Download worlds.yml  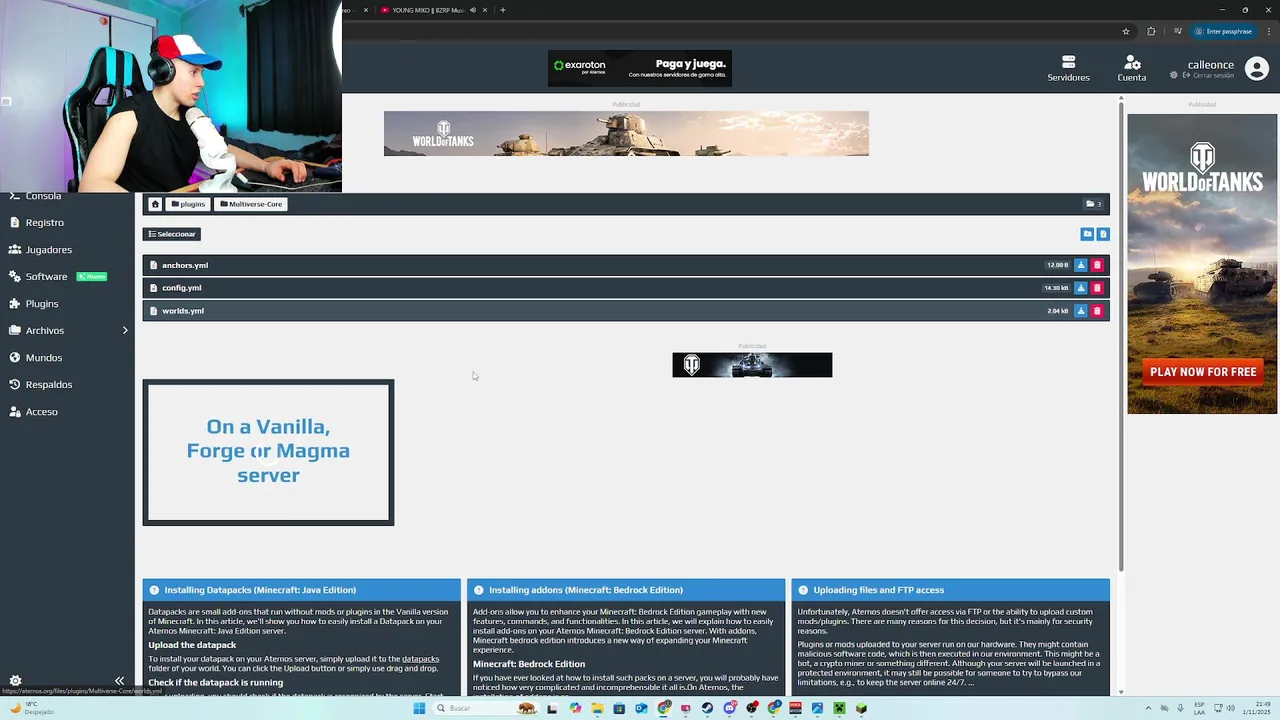1080,311
